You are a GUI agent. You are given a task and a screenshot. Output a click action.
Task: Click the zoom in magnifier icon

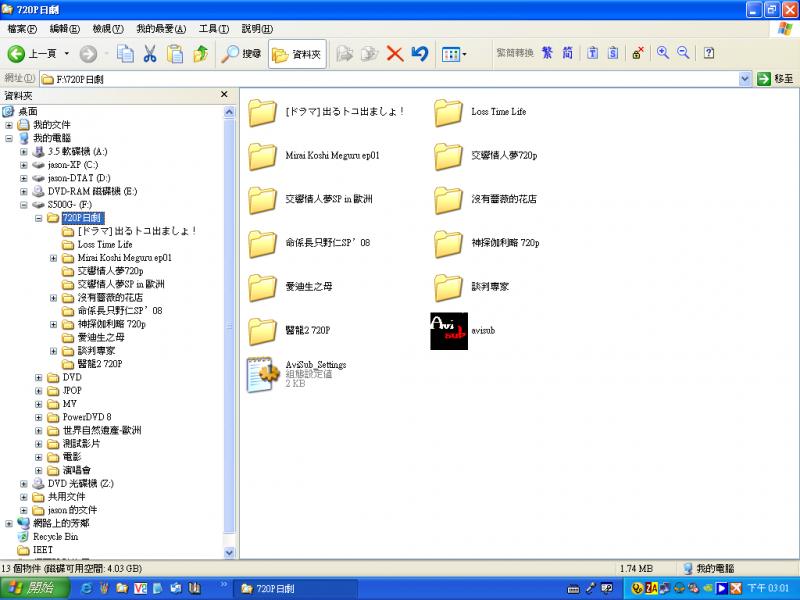tap(663, 53)
